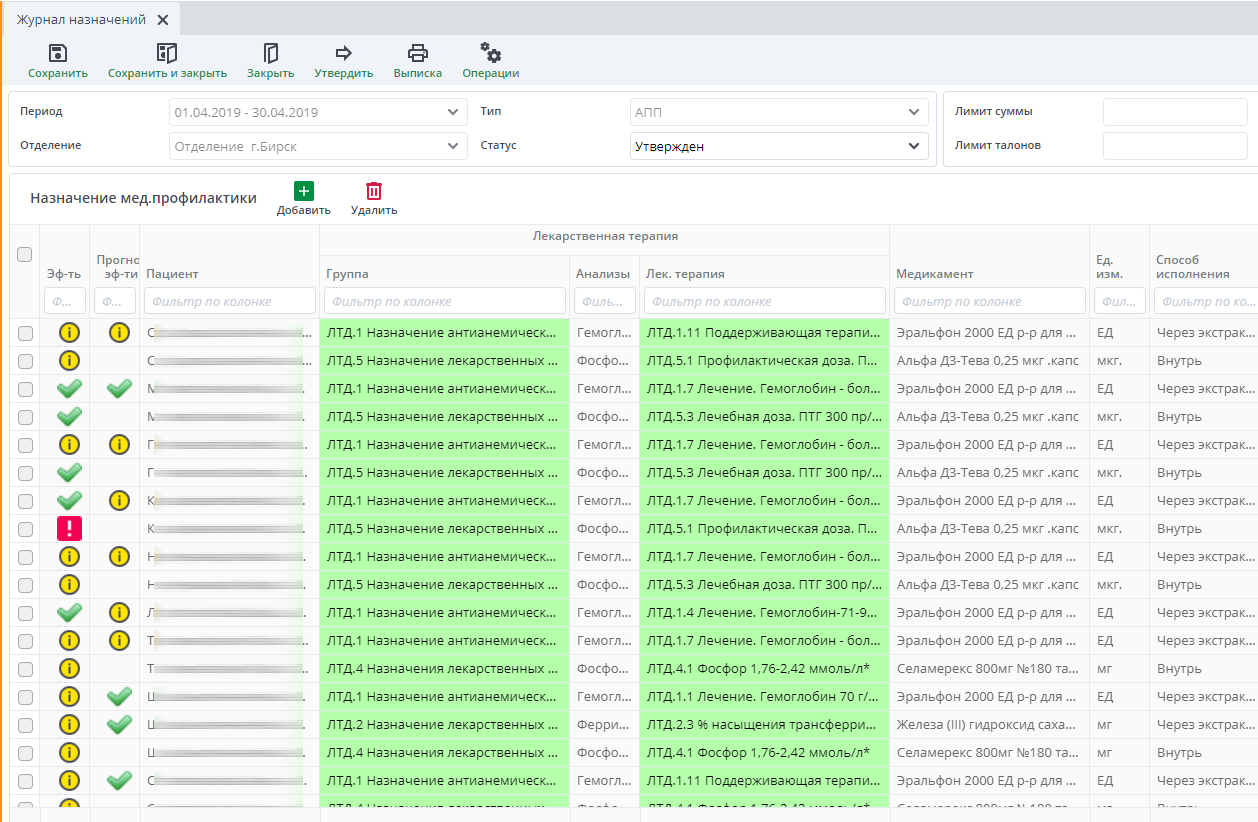1258x822 pixels.
Task: Click the red trash Удалить icon
Action: point(374,191)
